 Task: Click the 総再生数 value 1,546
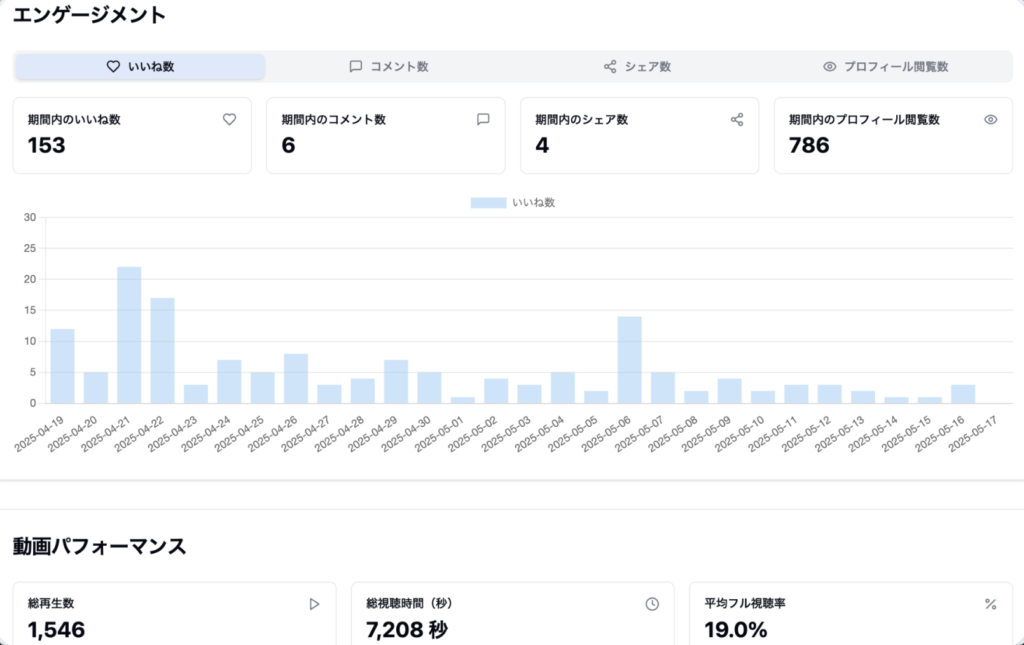click(x=57, y=630)
